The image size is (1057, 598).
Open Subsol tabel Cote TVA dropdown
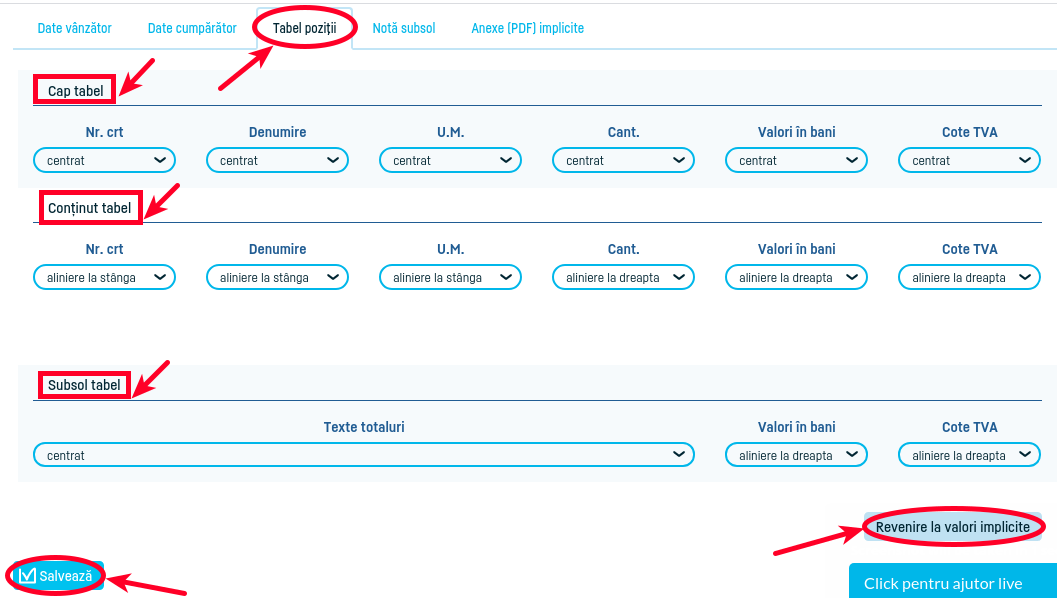click(x=969, y=455)
